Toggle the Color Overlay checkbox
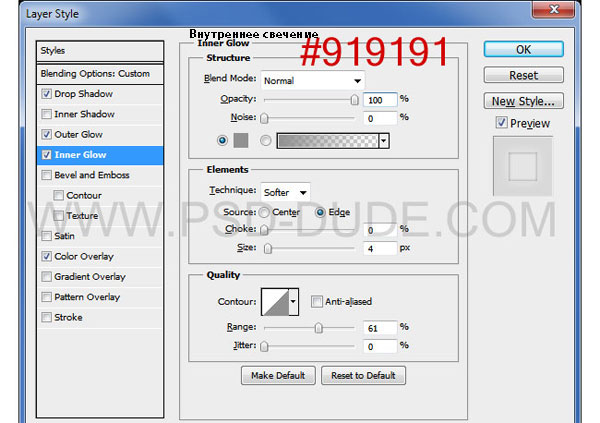 (46, 256)
